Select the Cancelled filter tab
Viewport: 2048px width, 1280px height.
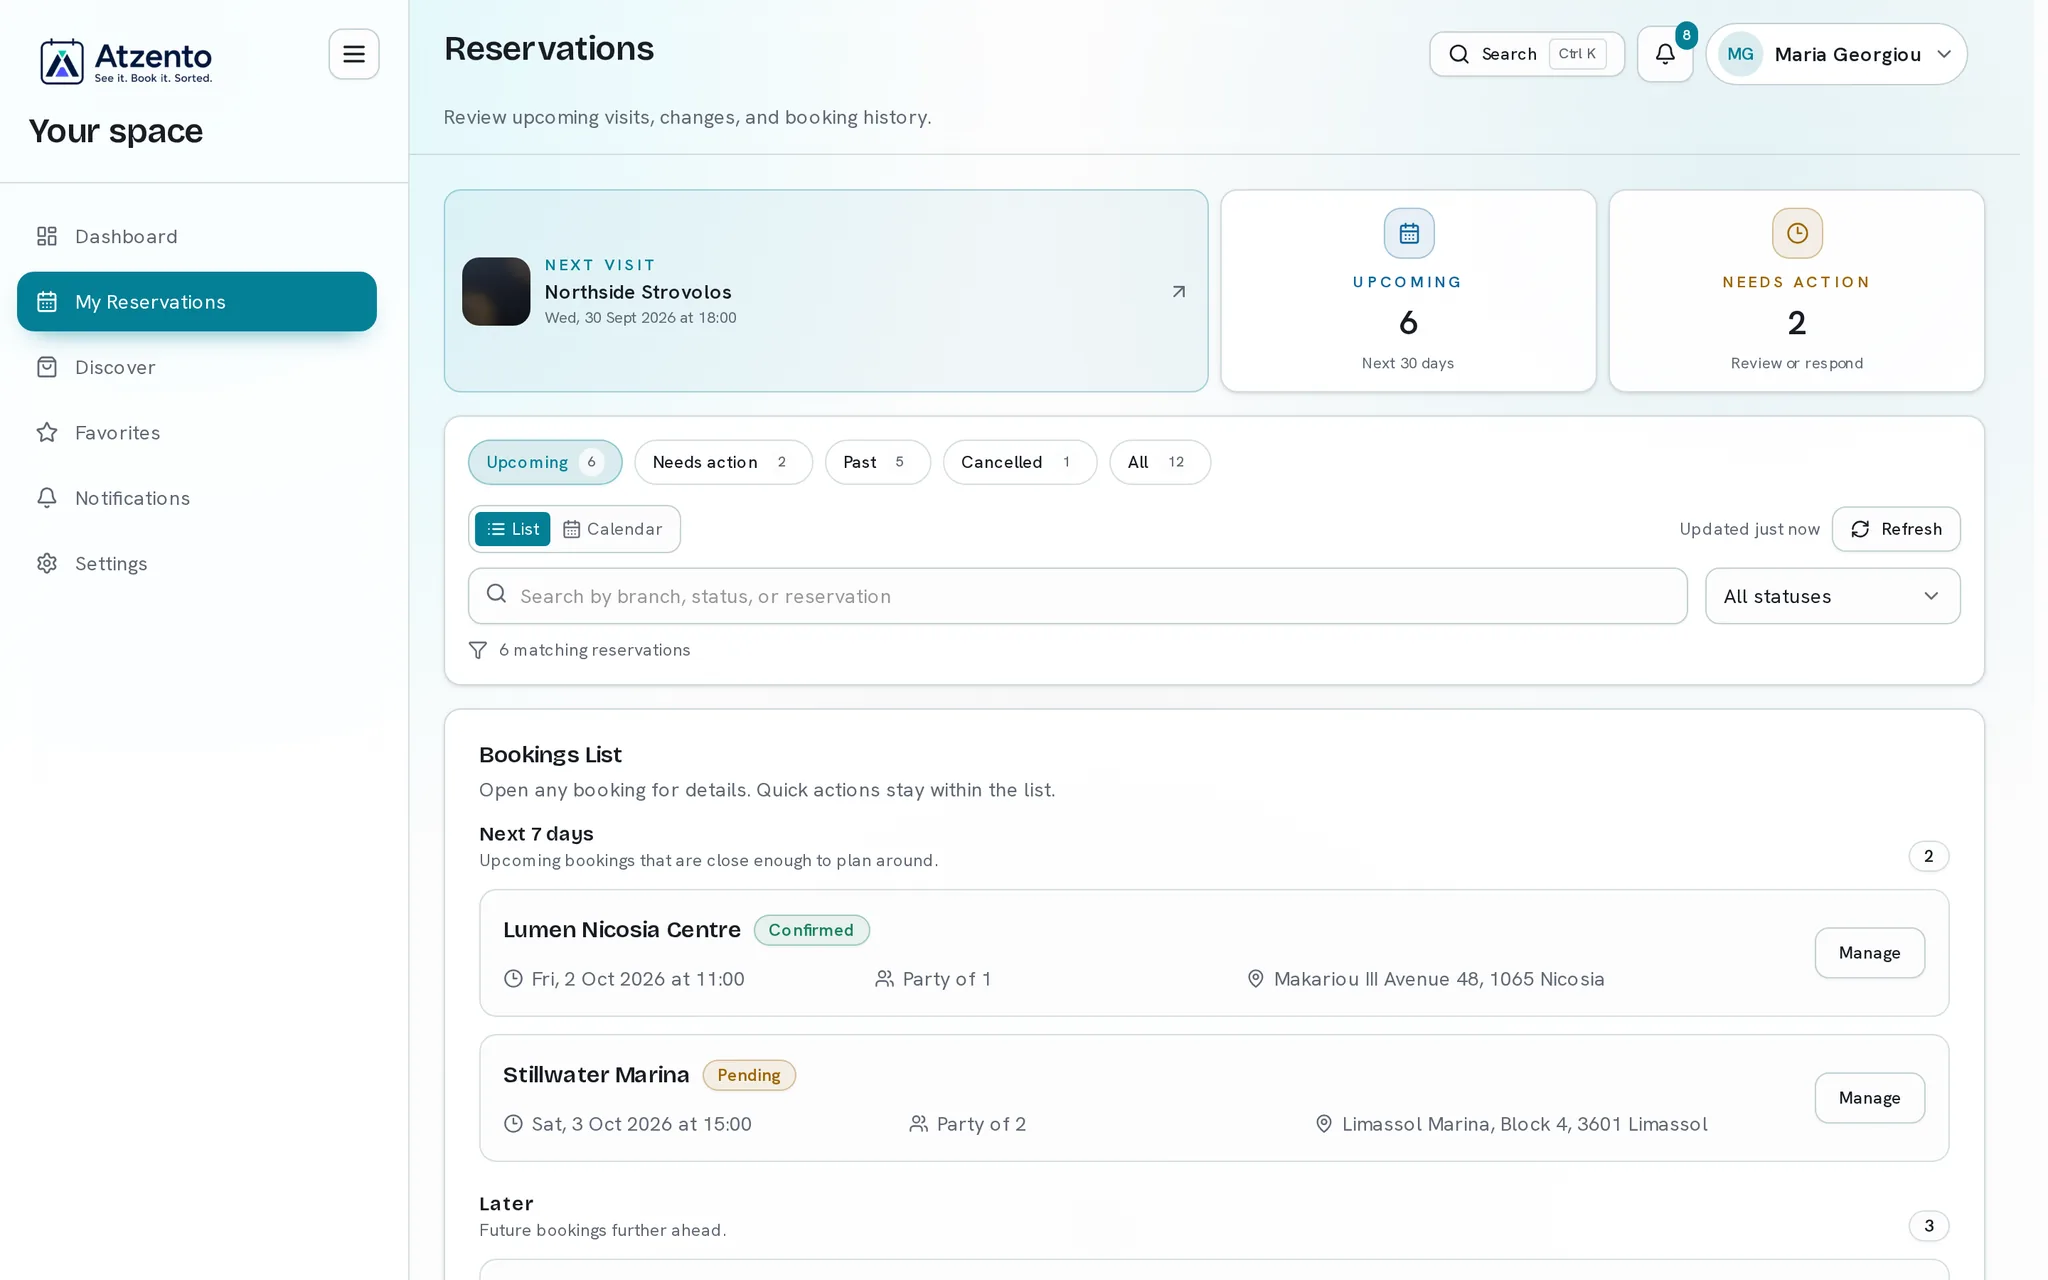[x=1019, y=462]
